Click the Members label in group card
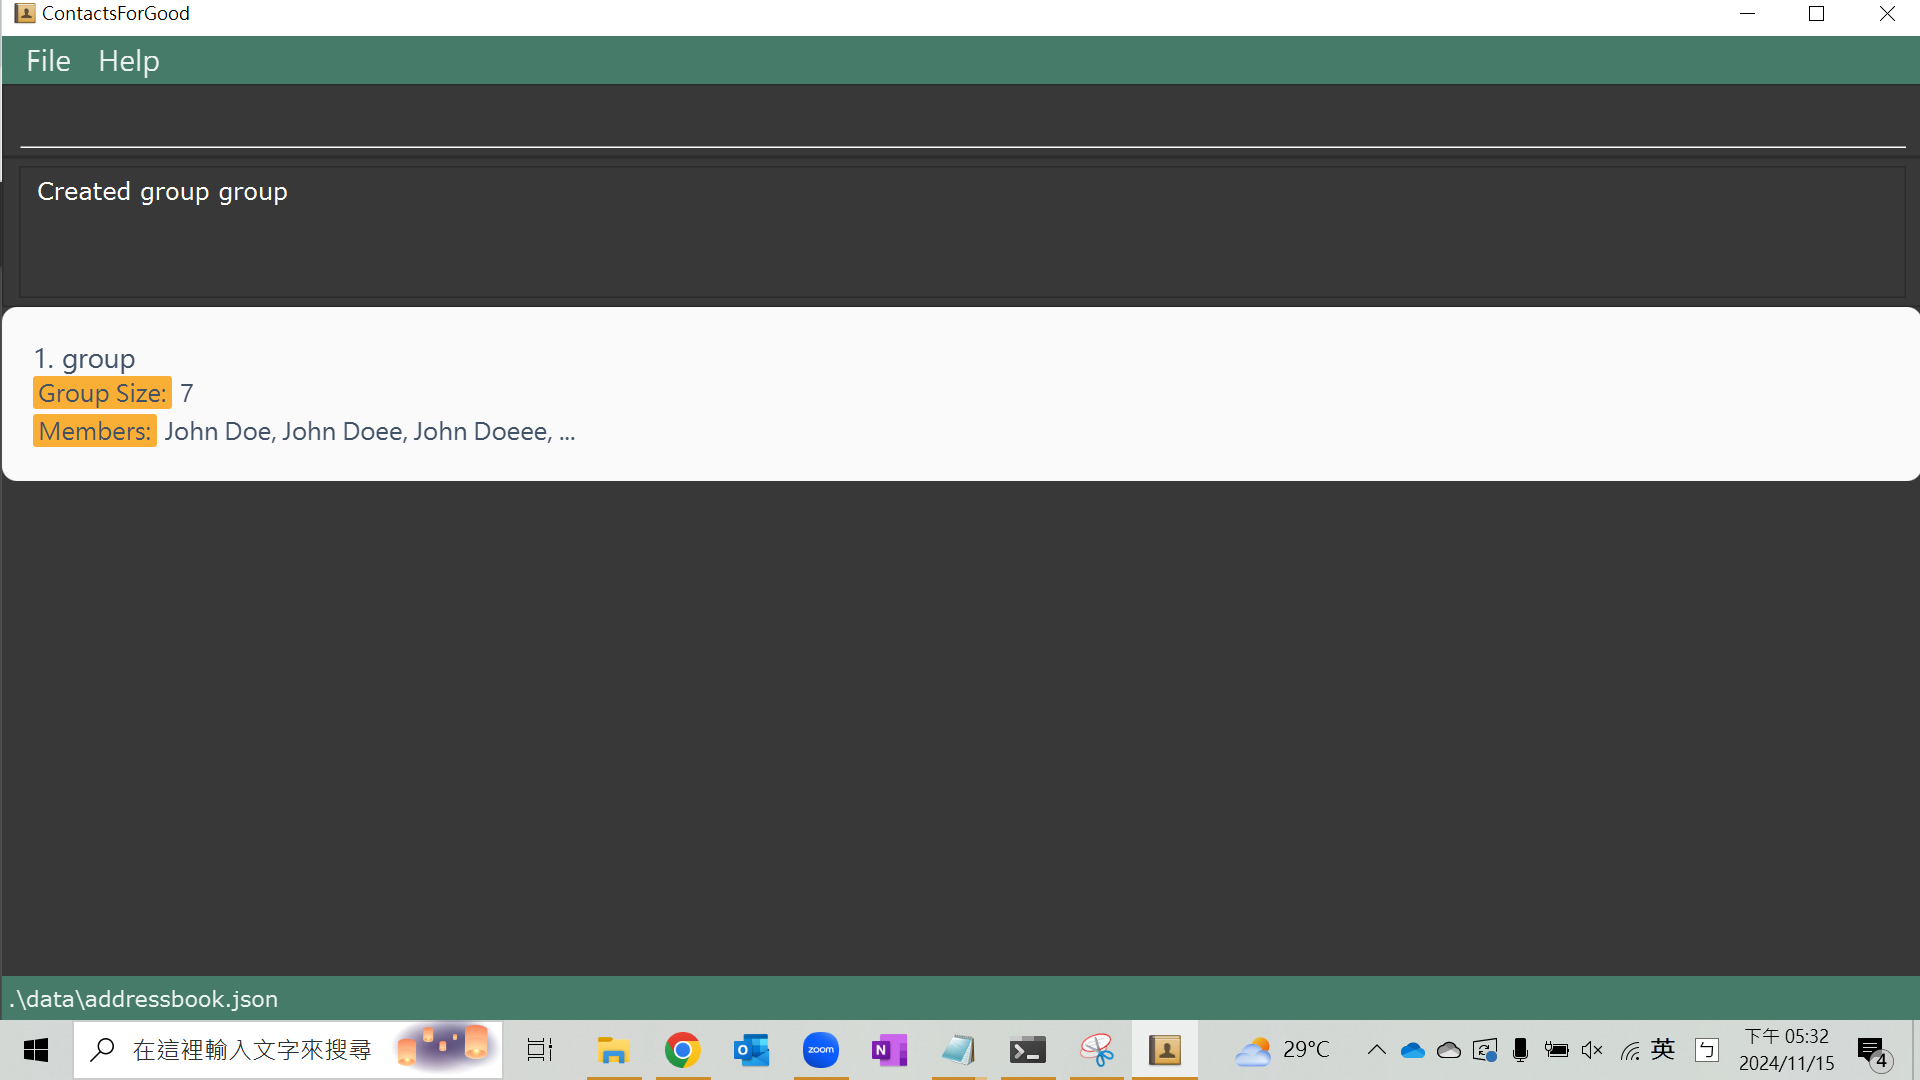Viewport: 1920px width, 1080px height. pyautogui.click(x=95, y=431)
